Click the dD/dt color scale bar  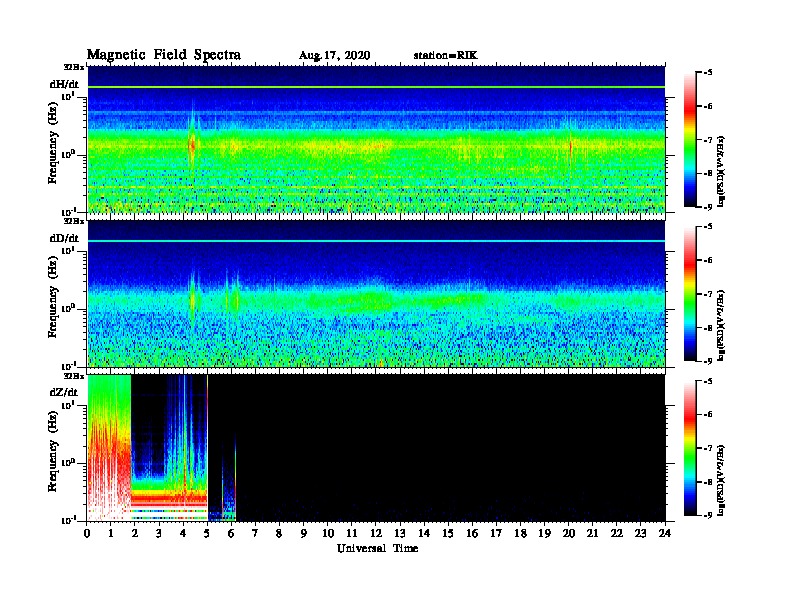[690, 294]
